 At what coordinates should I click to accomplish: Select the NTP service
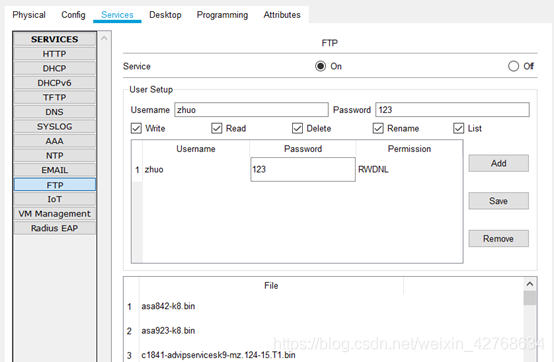pyautogui.click(x=55, y=155)
